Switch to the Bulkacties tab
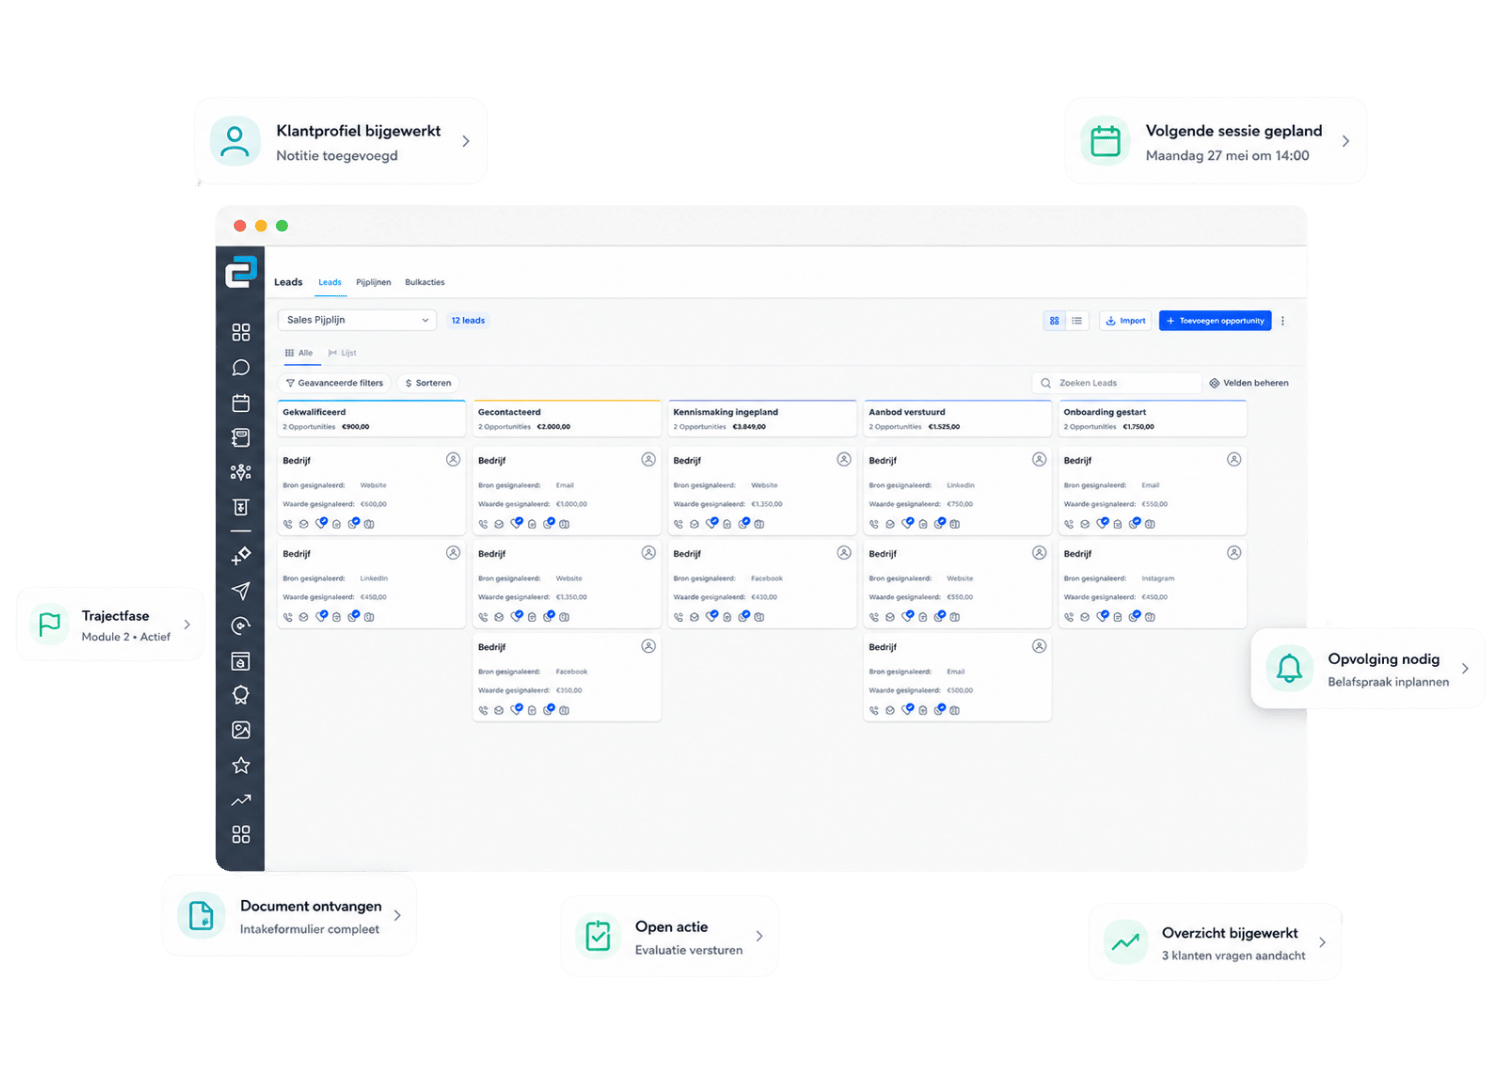Image resolution: width=1500 pixels, height=1080 pixels. (425, 282)
